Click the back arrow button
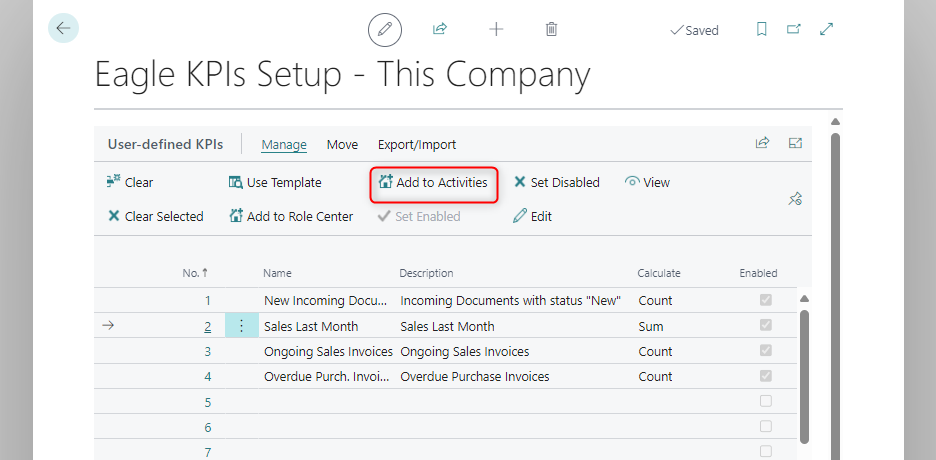Image resolution: width=936 pixels, height=460 pixels. pos(63,29)
